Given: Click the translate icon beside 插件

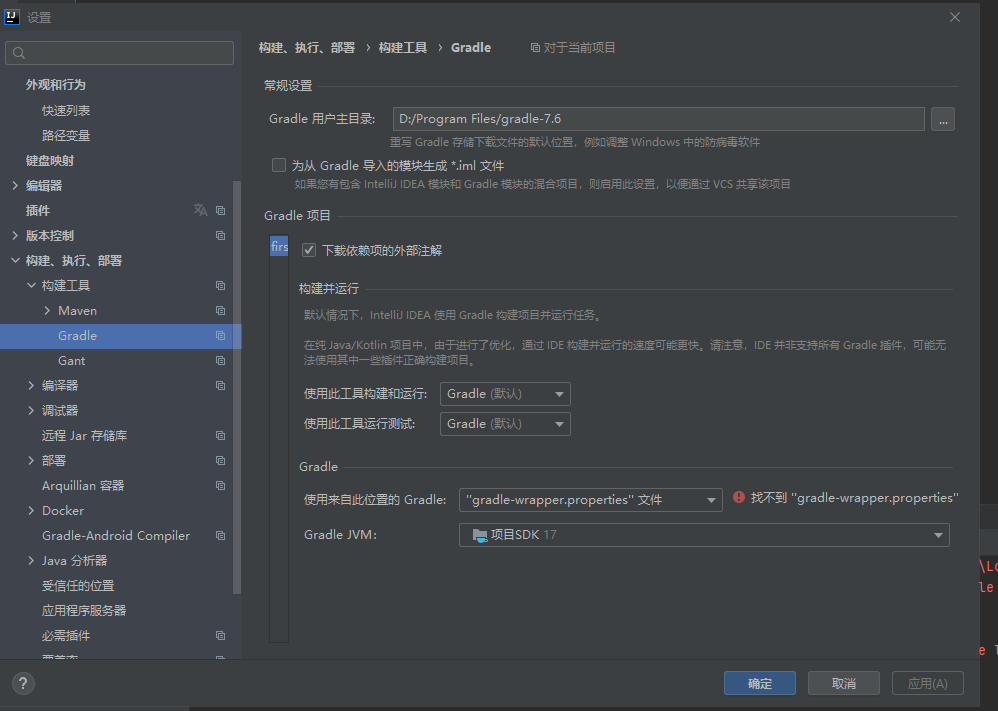Looking at the screenshot, I should (200, 210).
